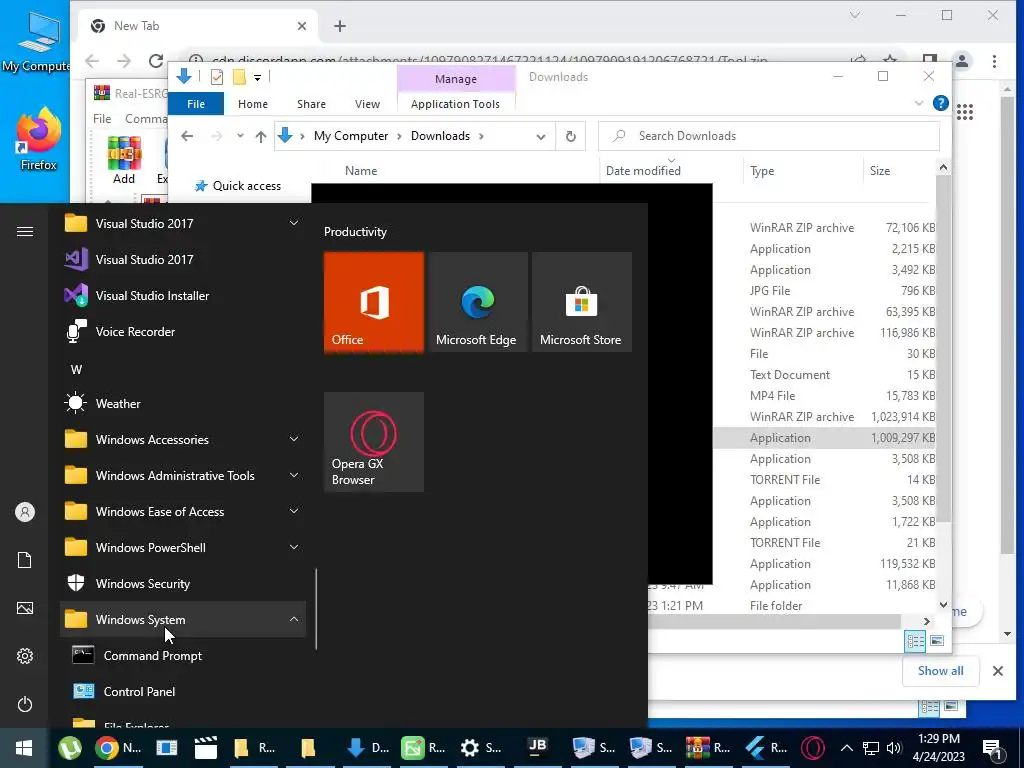Switch to Chrome on the taskbar
Image resolution: width=1024 pixels, height=768 pixels.
118,748
